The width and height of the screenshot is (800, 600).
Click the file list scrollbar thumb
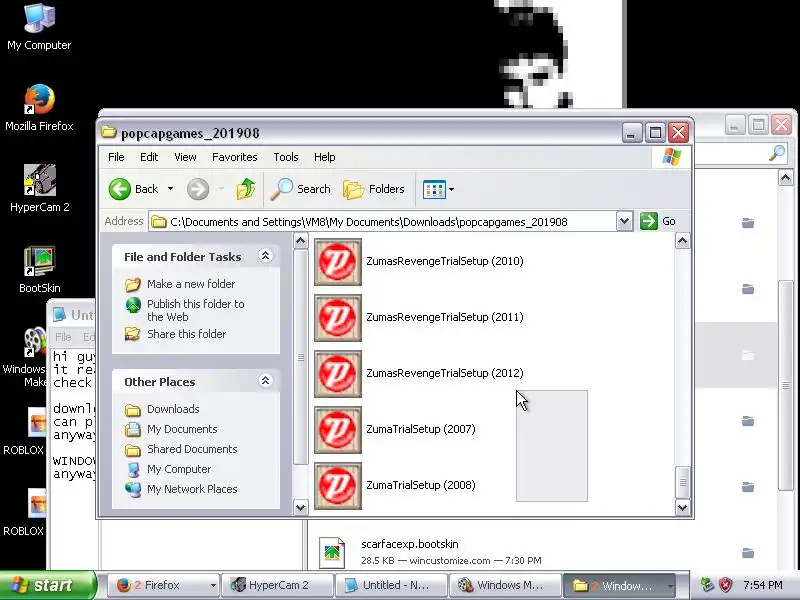[x=683, y=482]
